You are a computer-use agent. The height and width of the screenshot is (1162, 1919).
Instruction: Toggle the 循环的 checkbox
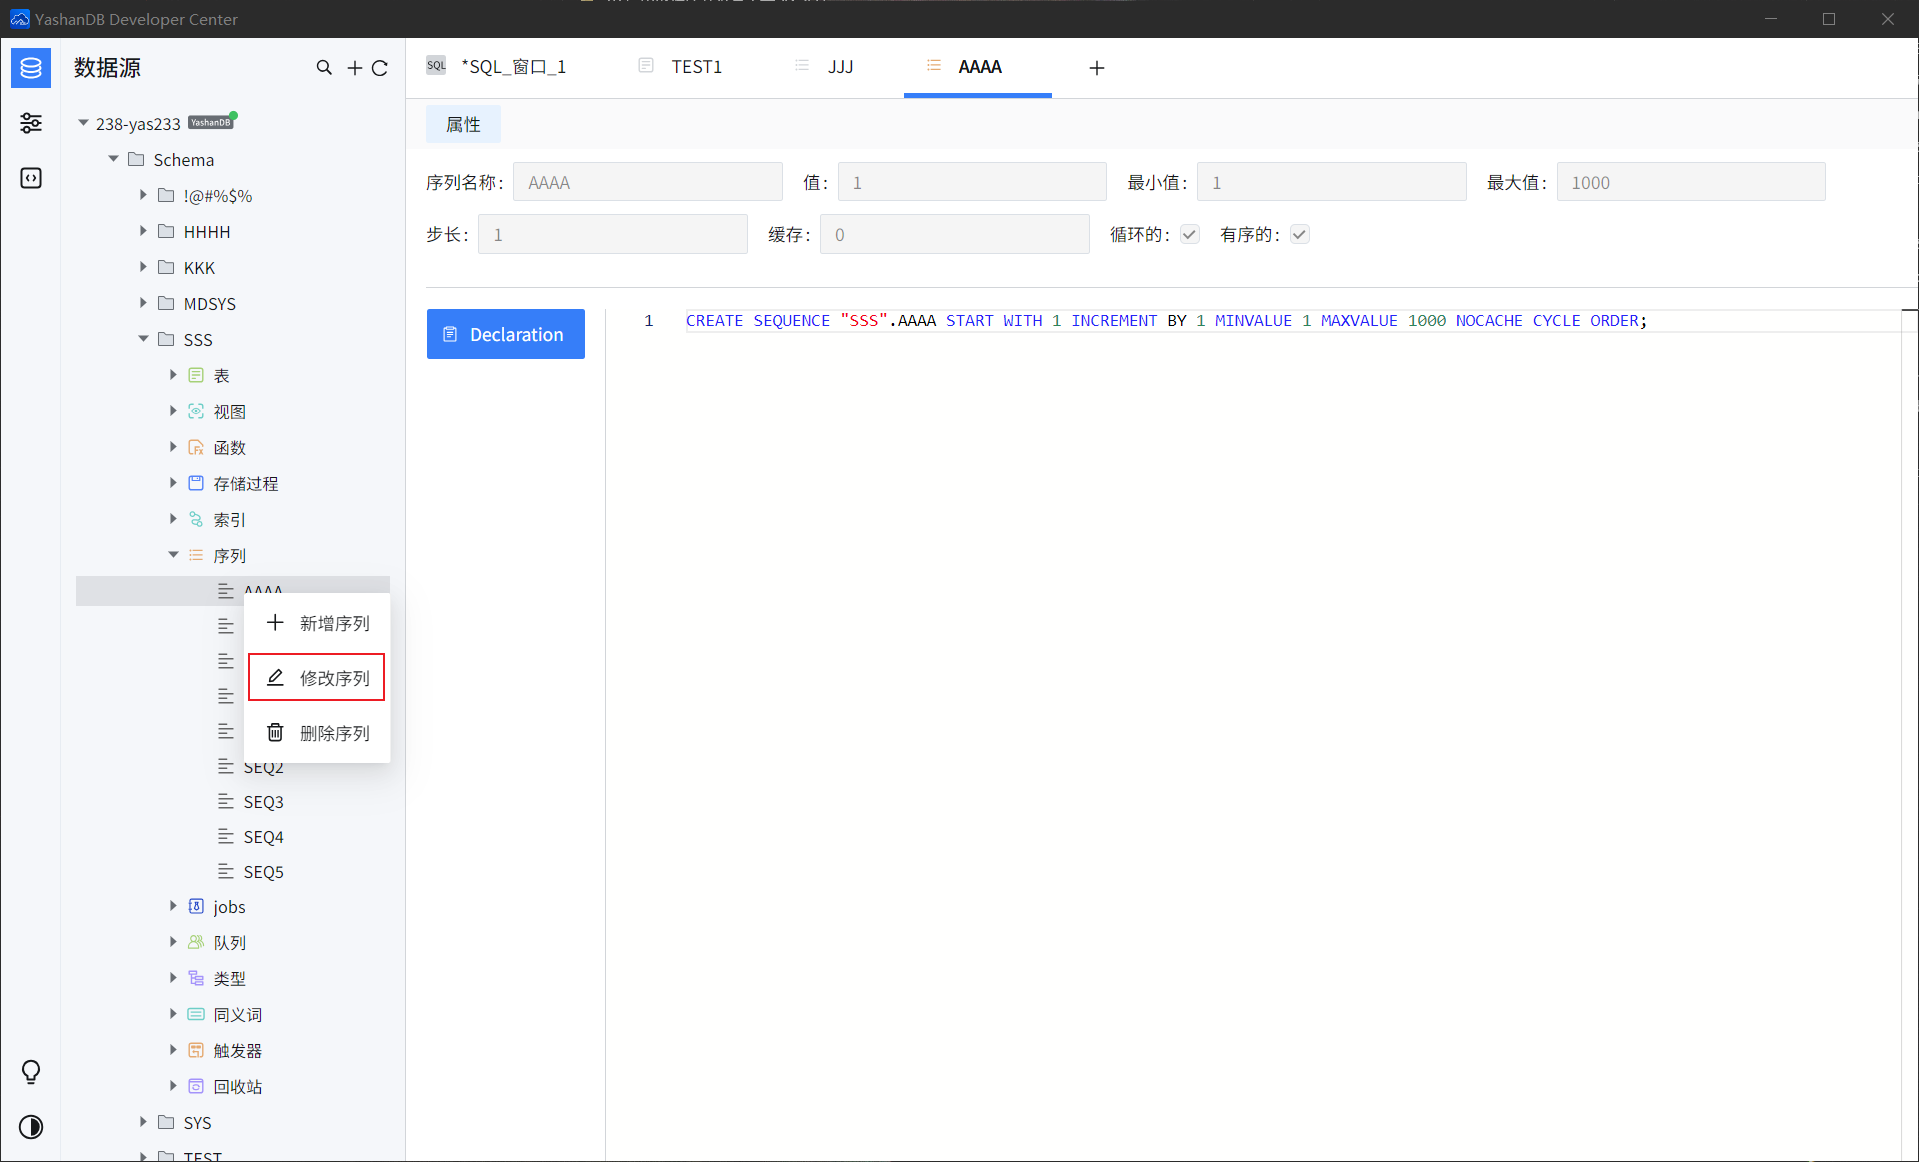click(1190, 234)
